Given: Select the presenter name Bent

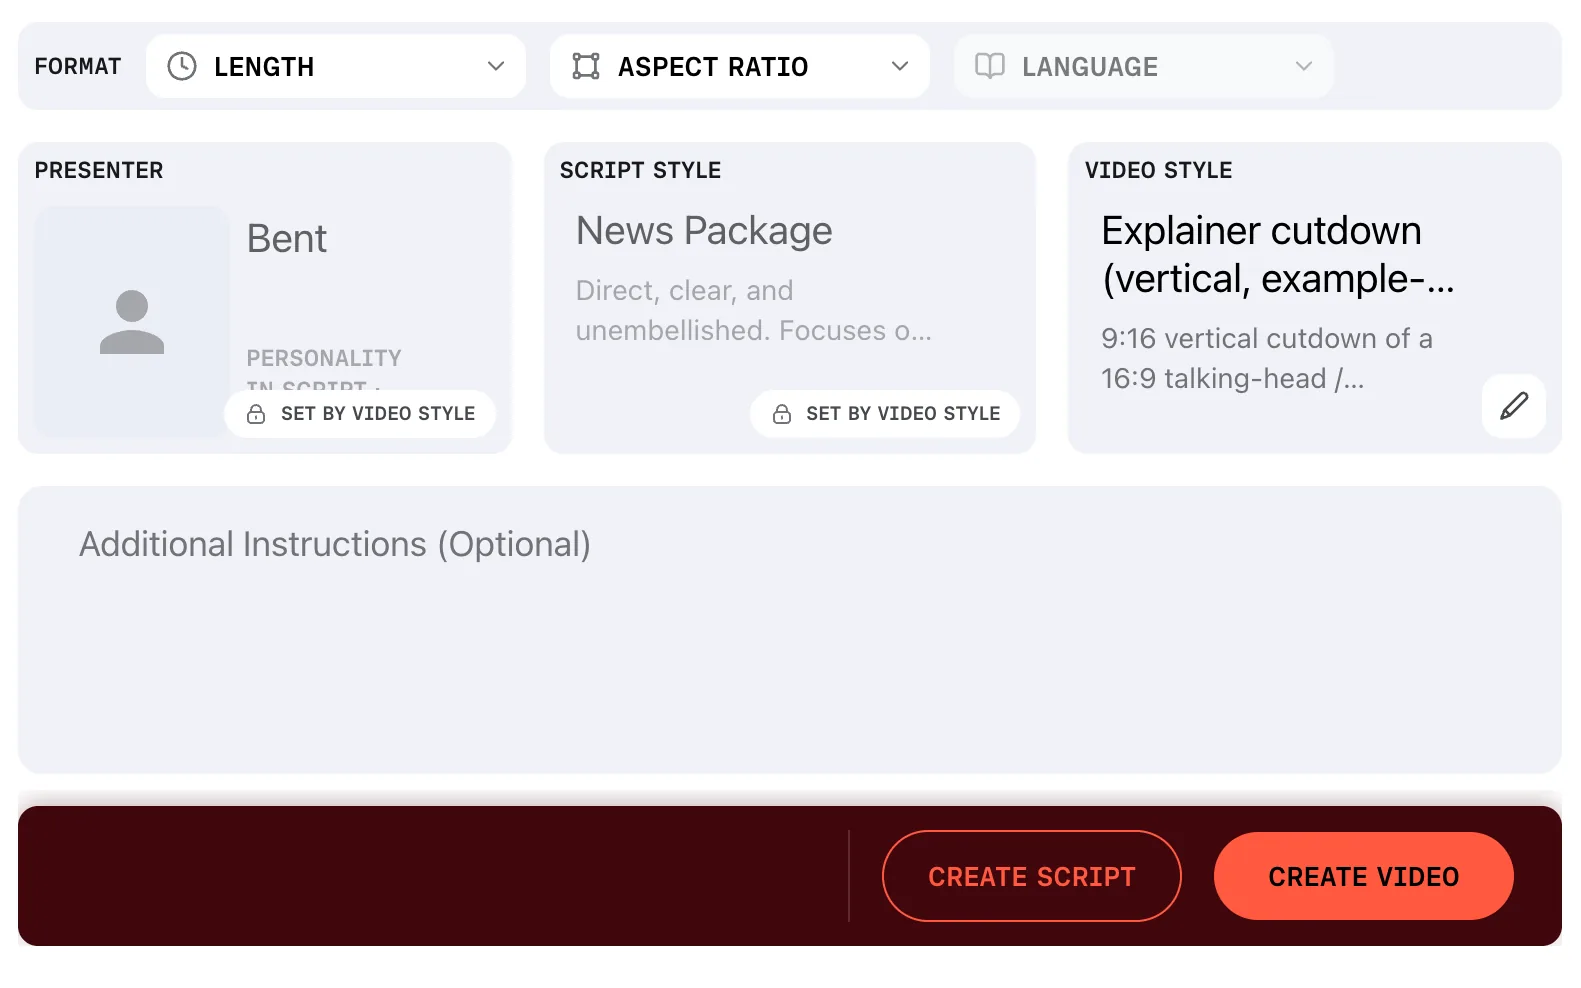Looking at the screenshot, I should (x=287, y=239).
